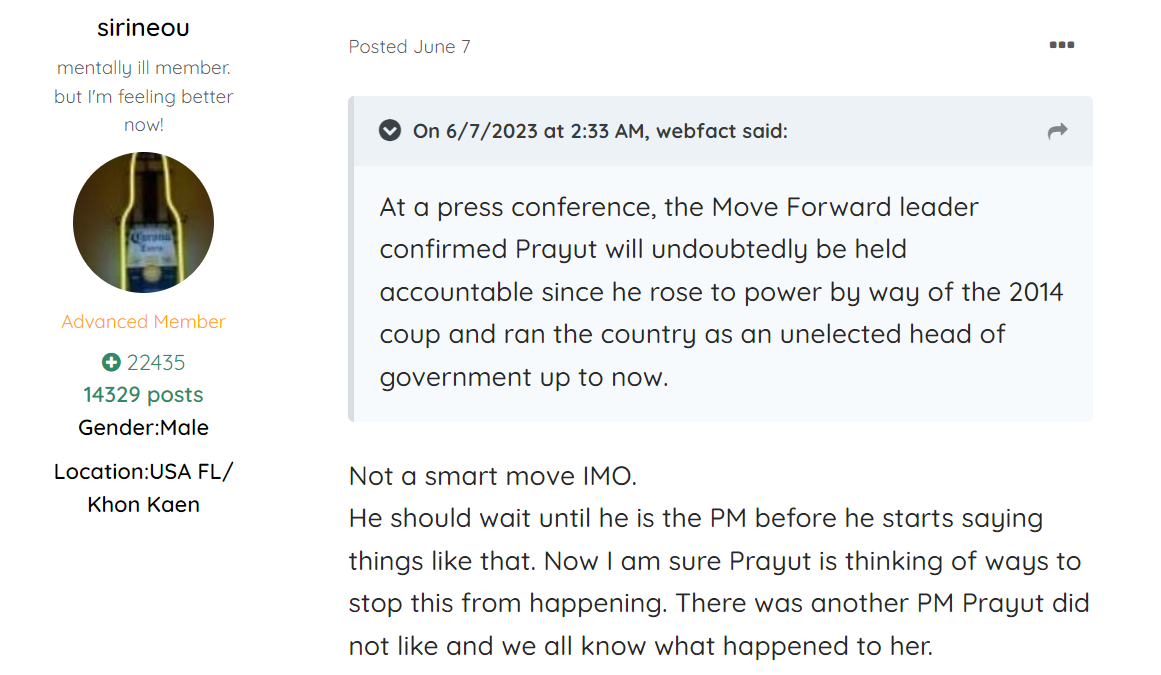The image size is (1161, 675).
Task: Click the "government up to now." quote ending
Action: click(x=524, y=377)
